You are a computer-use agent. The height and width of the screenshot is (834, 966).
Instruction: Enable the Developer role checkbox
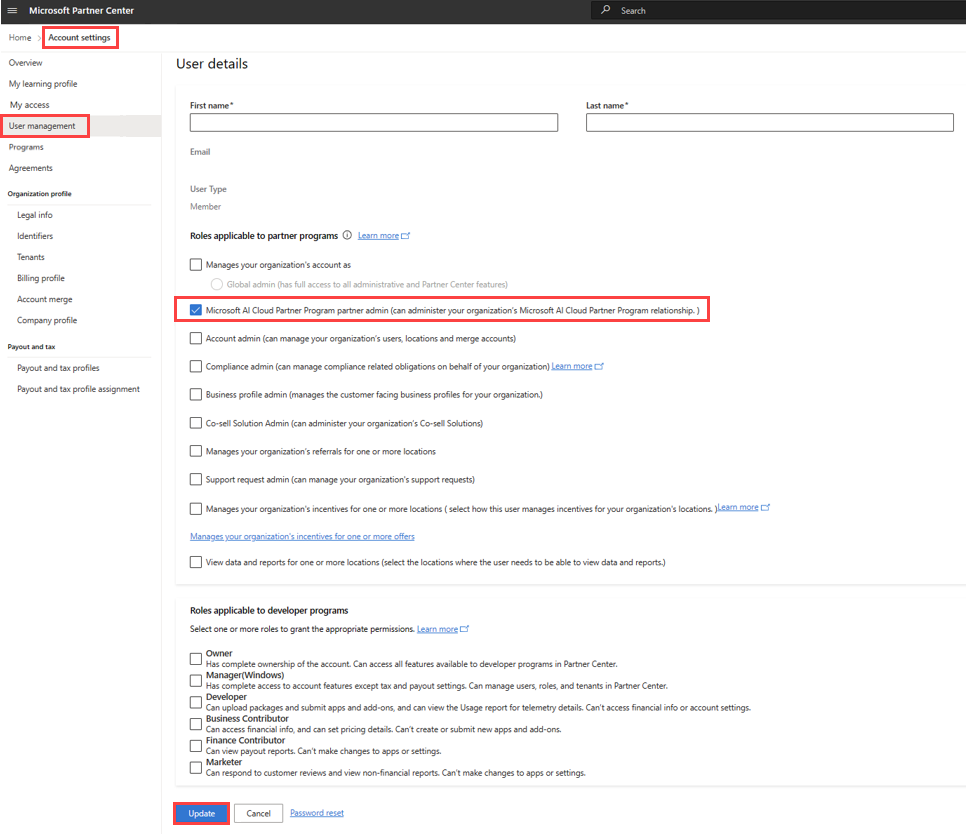pos(196,701)
